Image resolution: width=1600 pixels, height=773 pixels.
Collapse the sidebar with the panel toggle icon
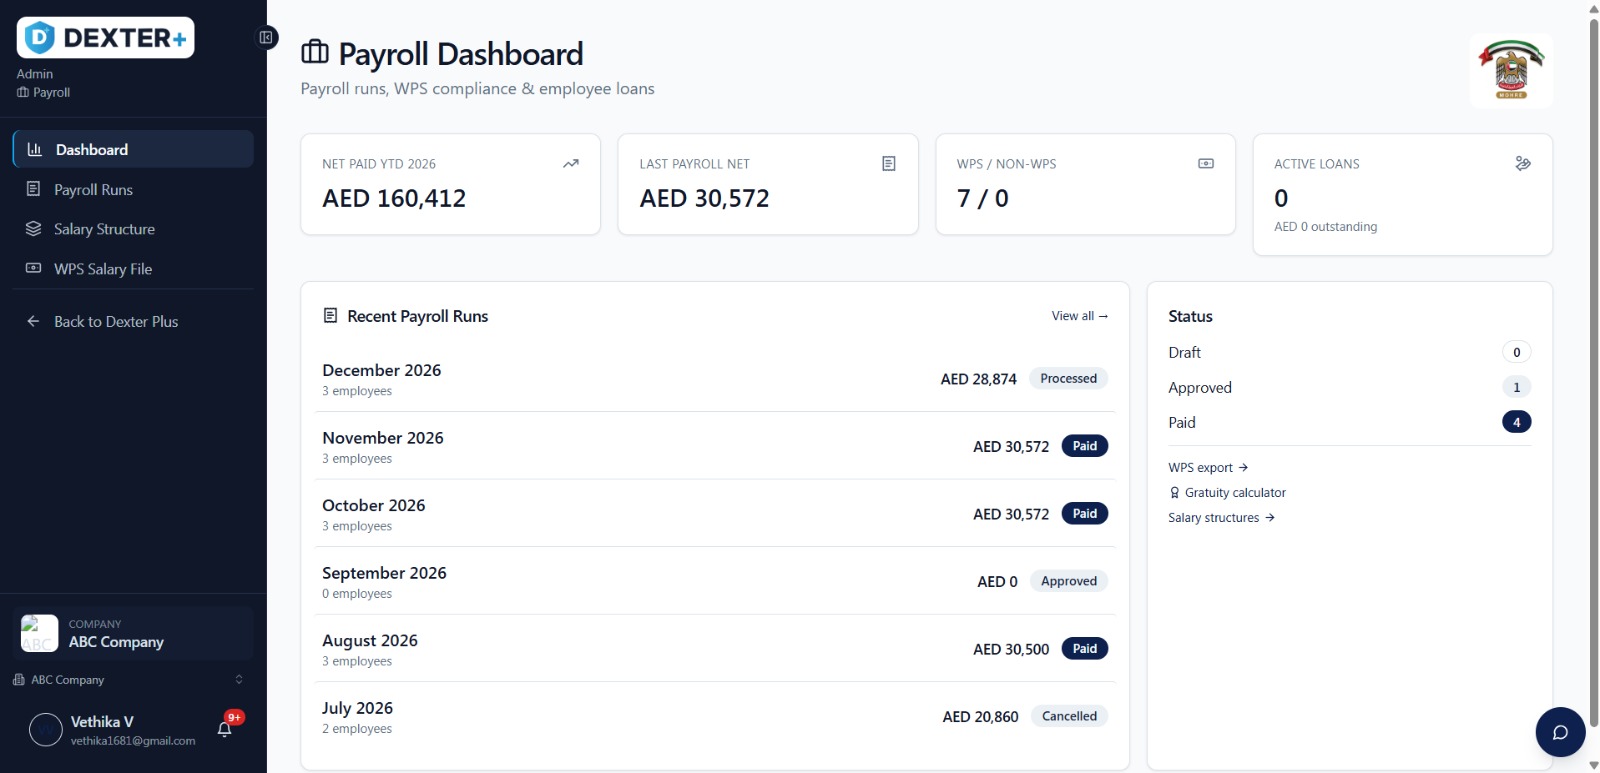[x=266, y=38]
